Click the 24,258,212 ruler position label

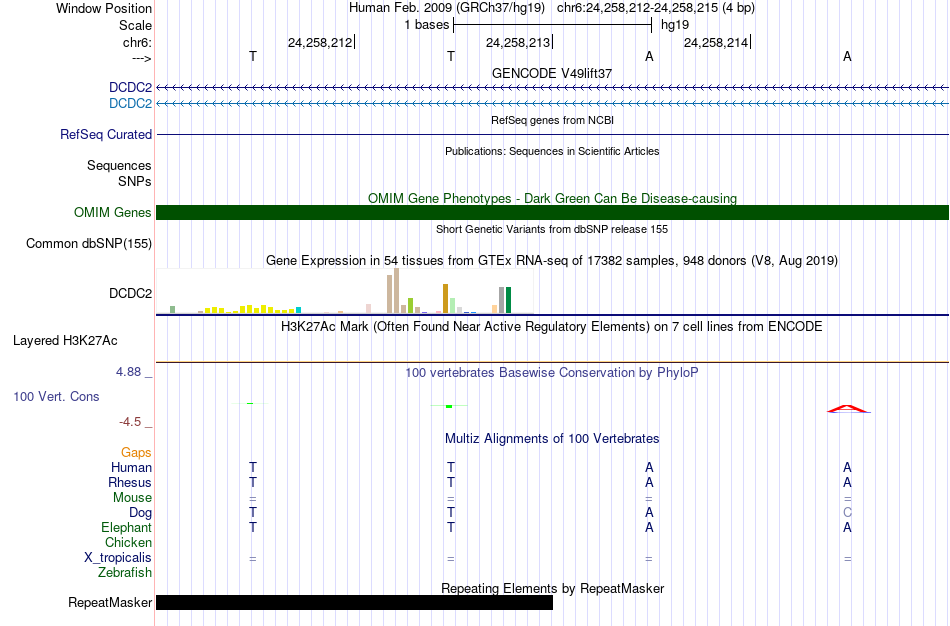pos(320,42)
